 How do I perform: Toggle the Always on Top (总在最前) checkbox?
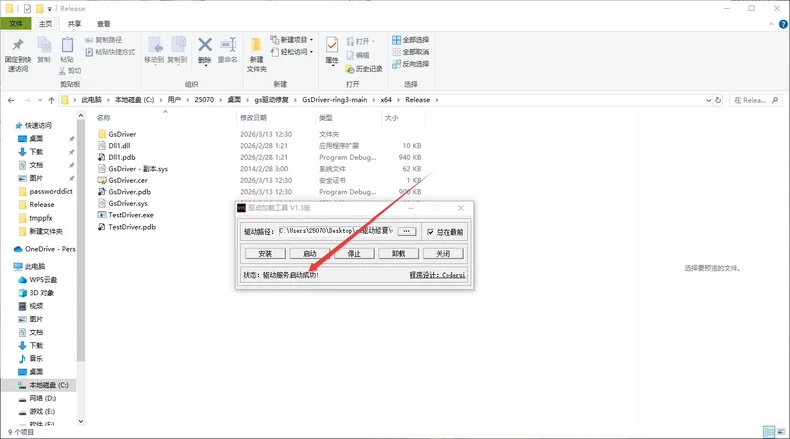[x=430, y=232]
